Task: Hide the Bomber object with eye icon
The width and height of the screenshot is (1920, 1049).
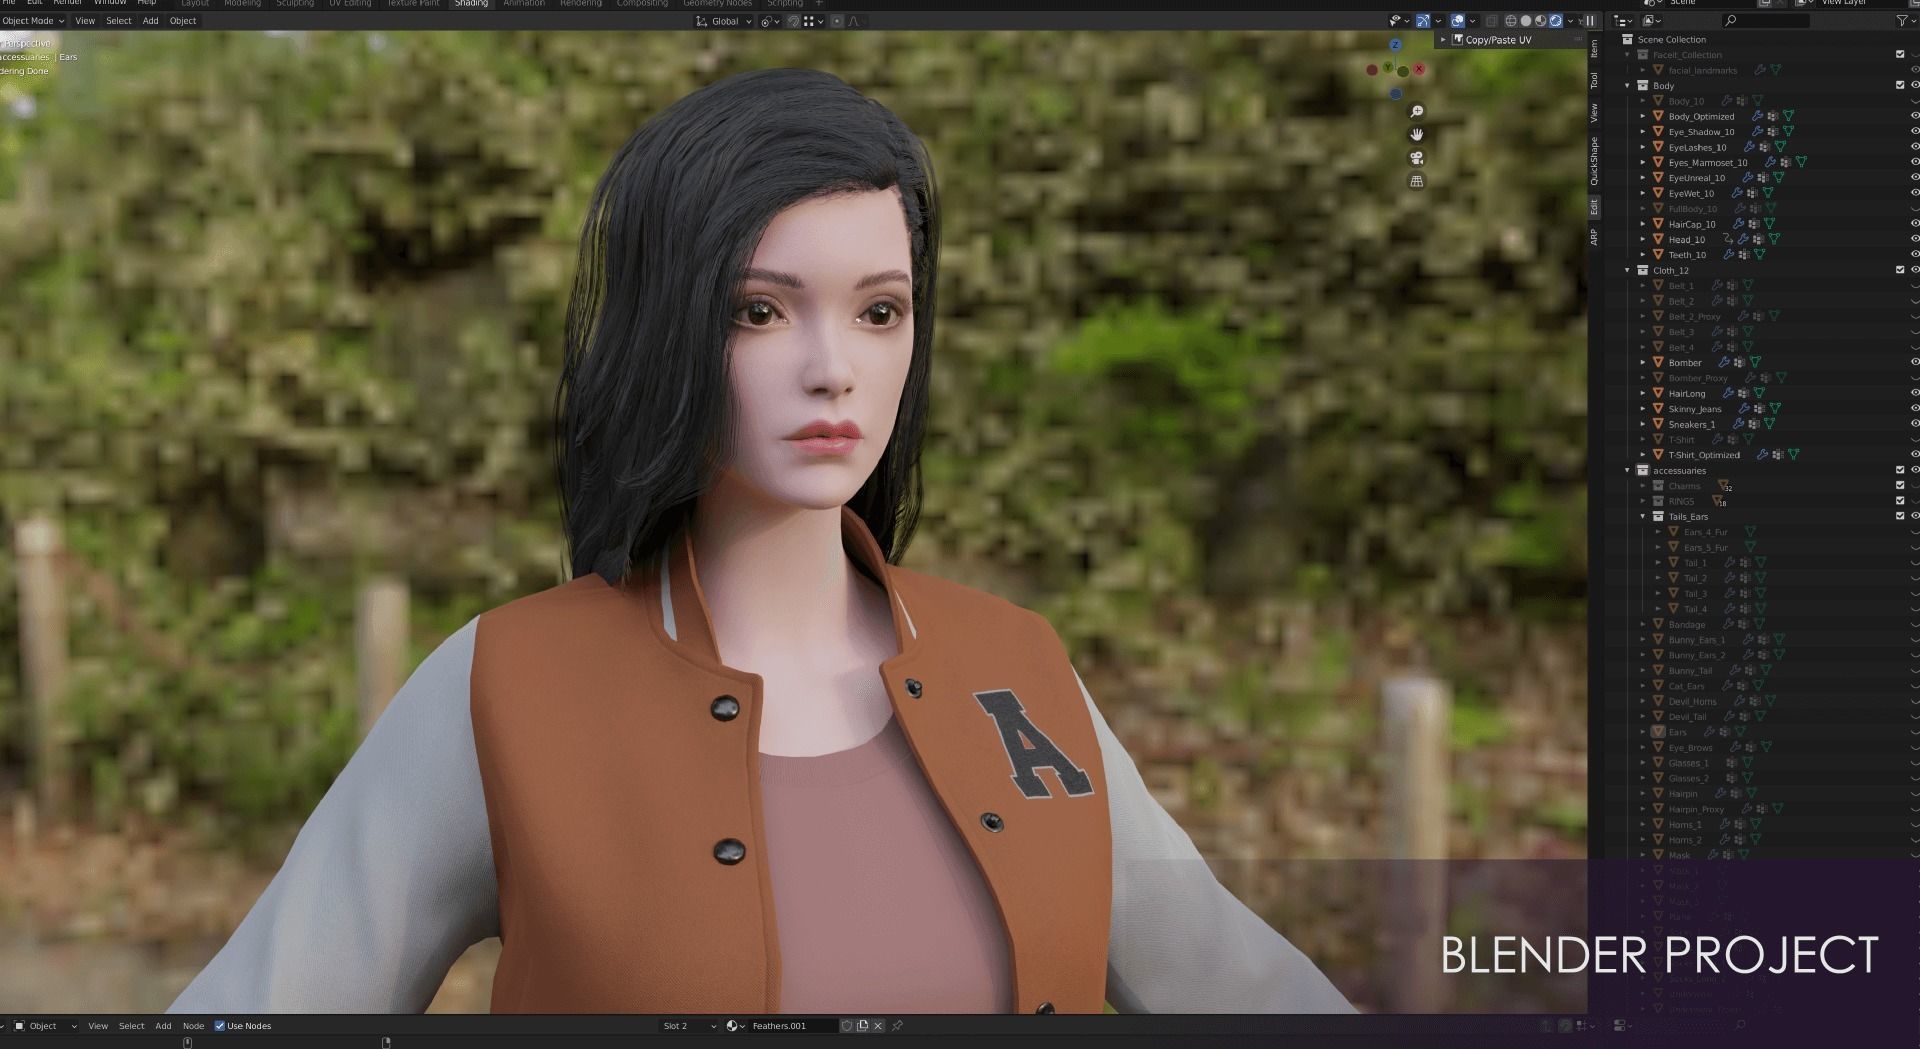Action: [1915, 362]
